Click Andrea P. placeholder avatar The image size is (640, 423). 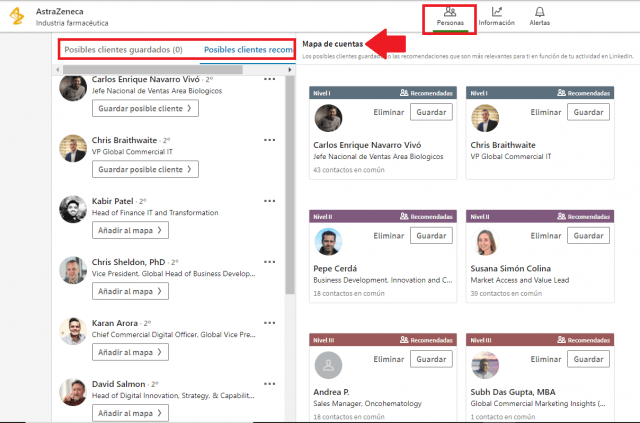tap(328, 365)
